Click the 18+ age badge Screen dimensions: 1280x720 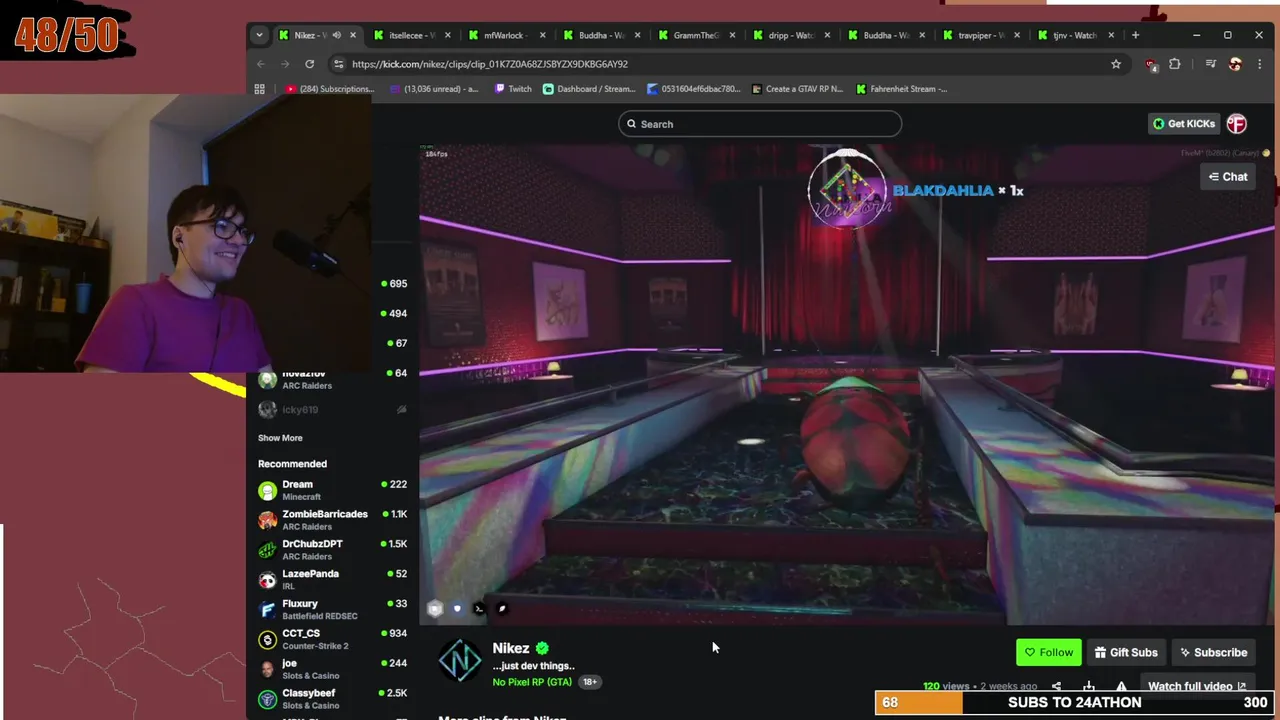590,682
